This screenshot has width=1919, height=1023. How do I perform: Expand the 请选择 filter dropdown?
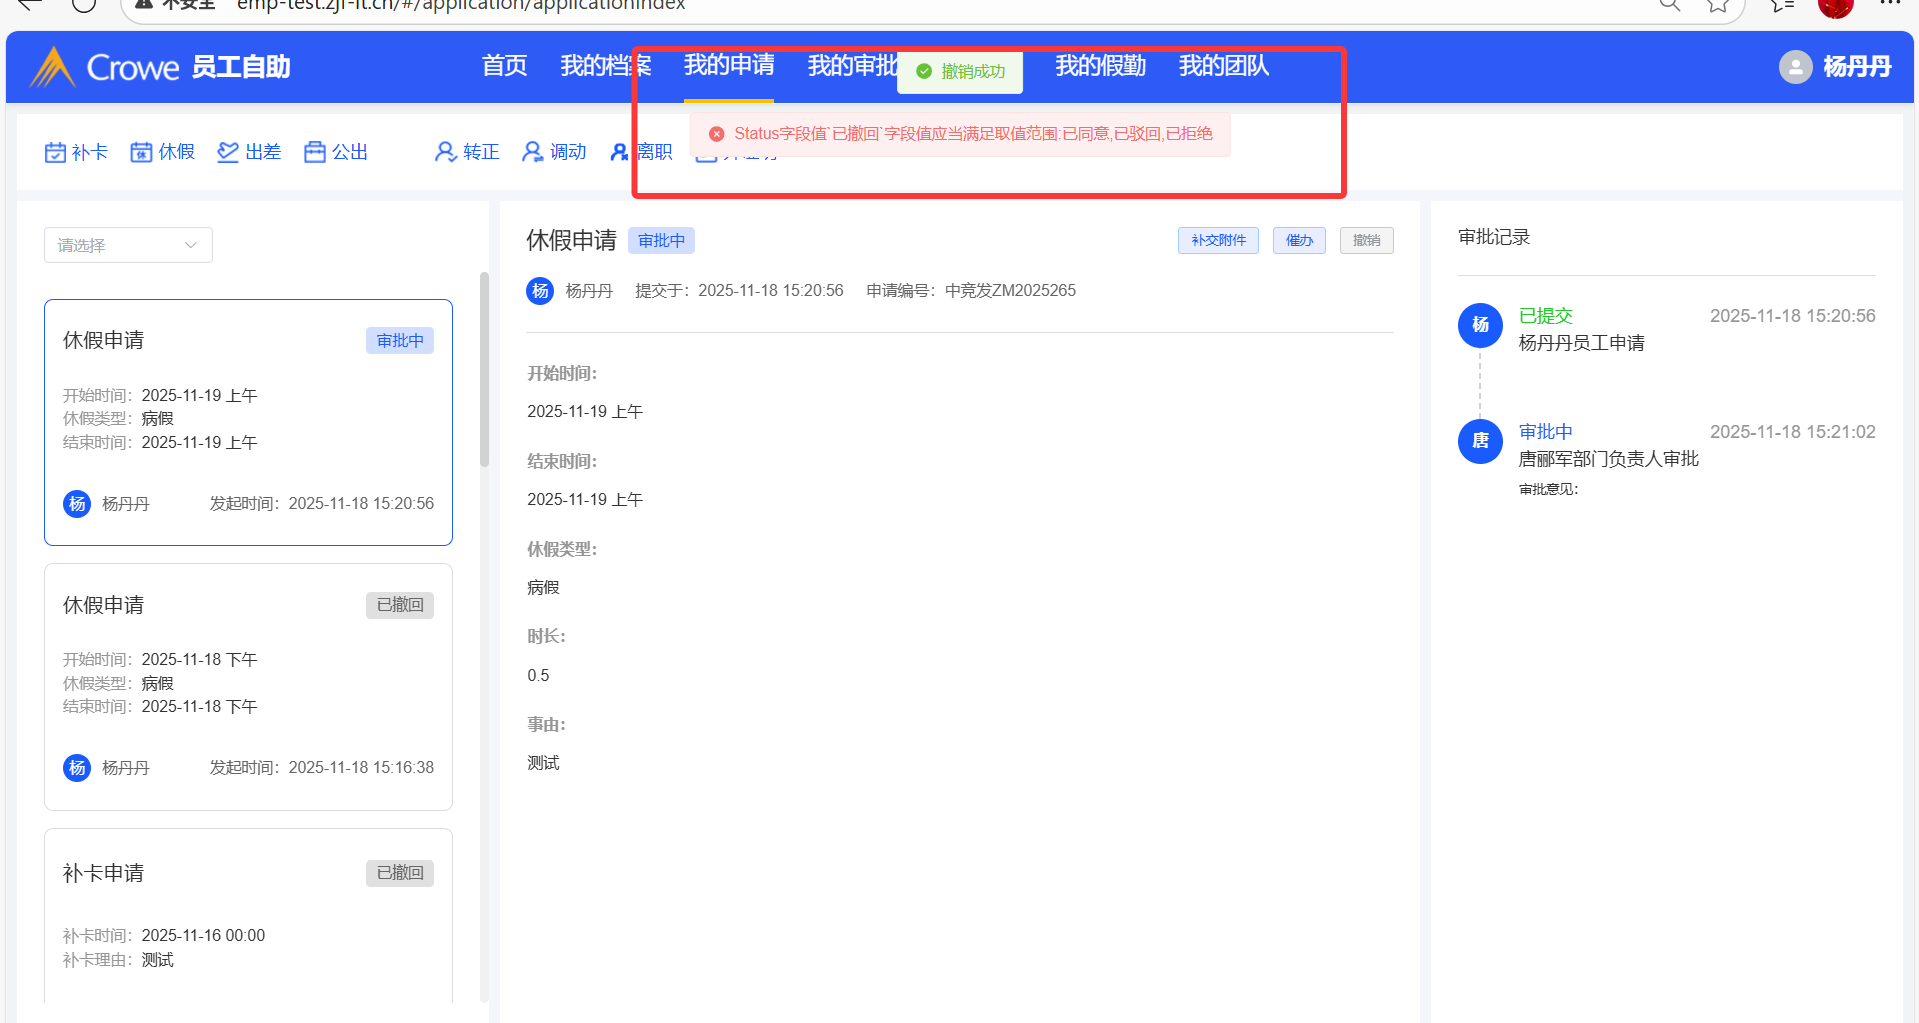(128, 245)
